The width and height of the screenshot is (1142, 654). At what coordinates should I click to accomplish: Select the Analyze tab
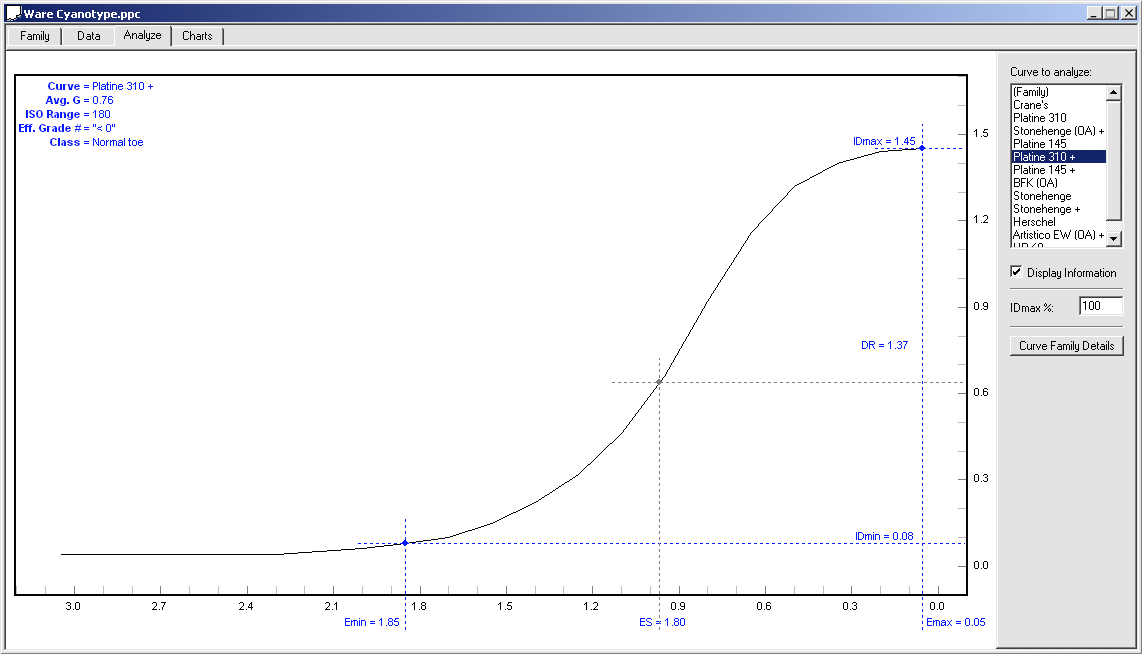[x=142, y=35]
